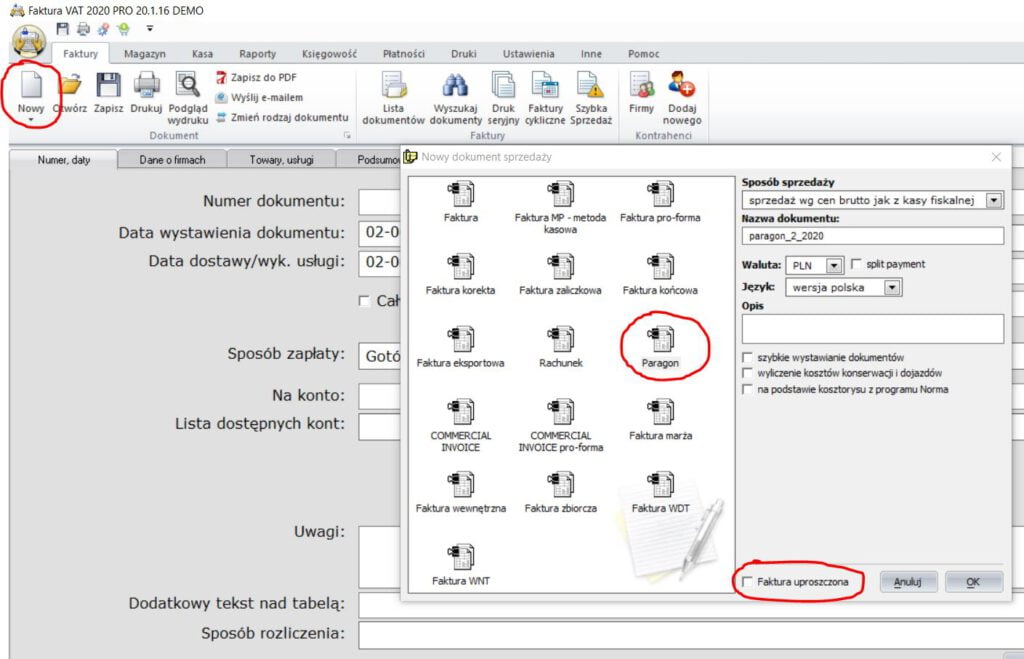Image resolution: width=1024 pixels, height=659 pixels.
Task: Toggle the split payment checkbox
Action: pos(856,264)
